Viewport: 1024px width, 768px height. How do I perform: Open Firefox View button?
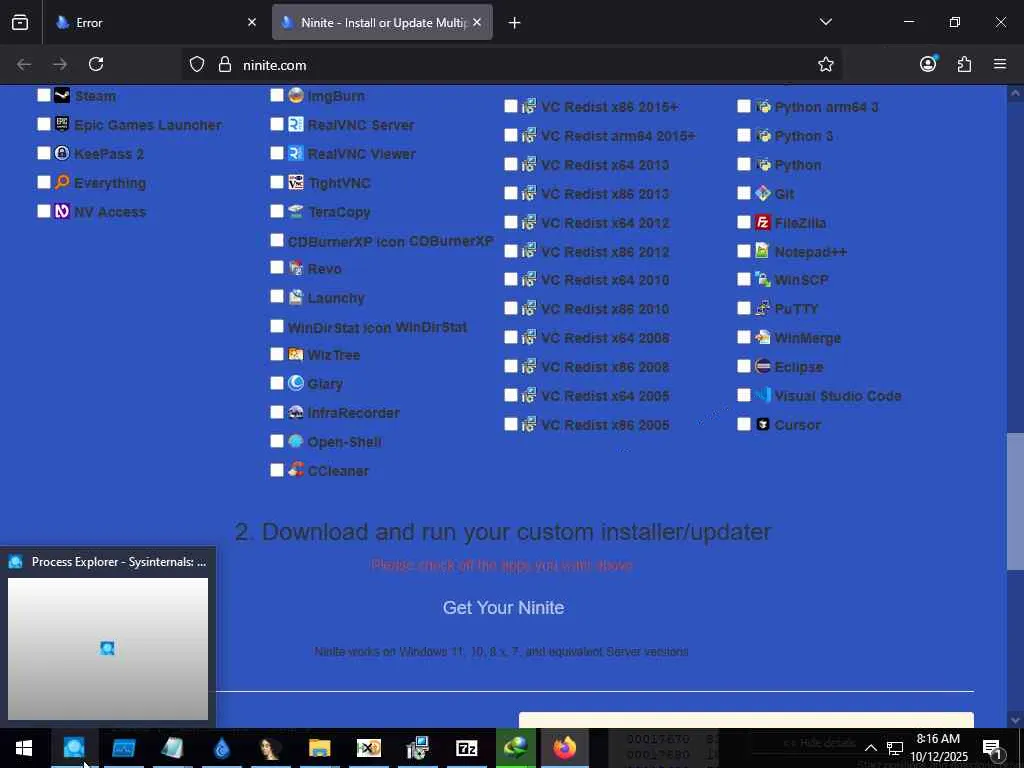(20, 23)
